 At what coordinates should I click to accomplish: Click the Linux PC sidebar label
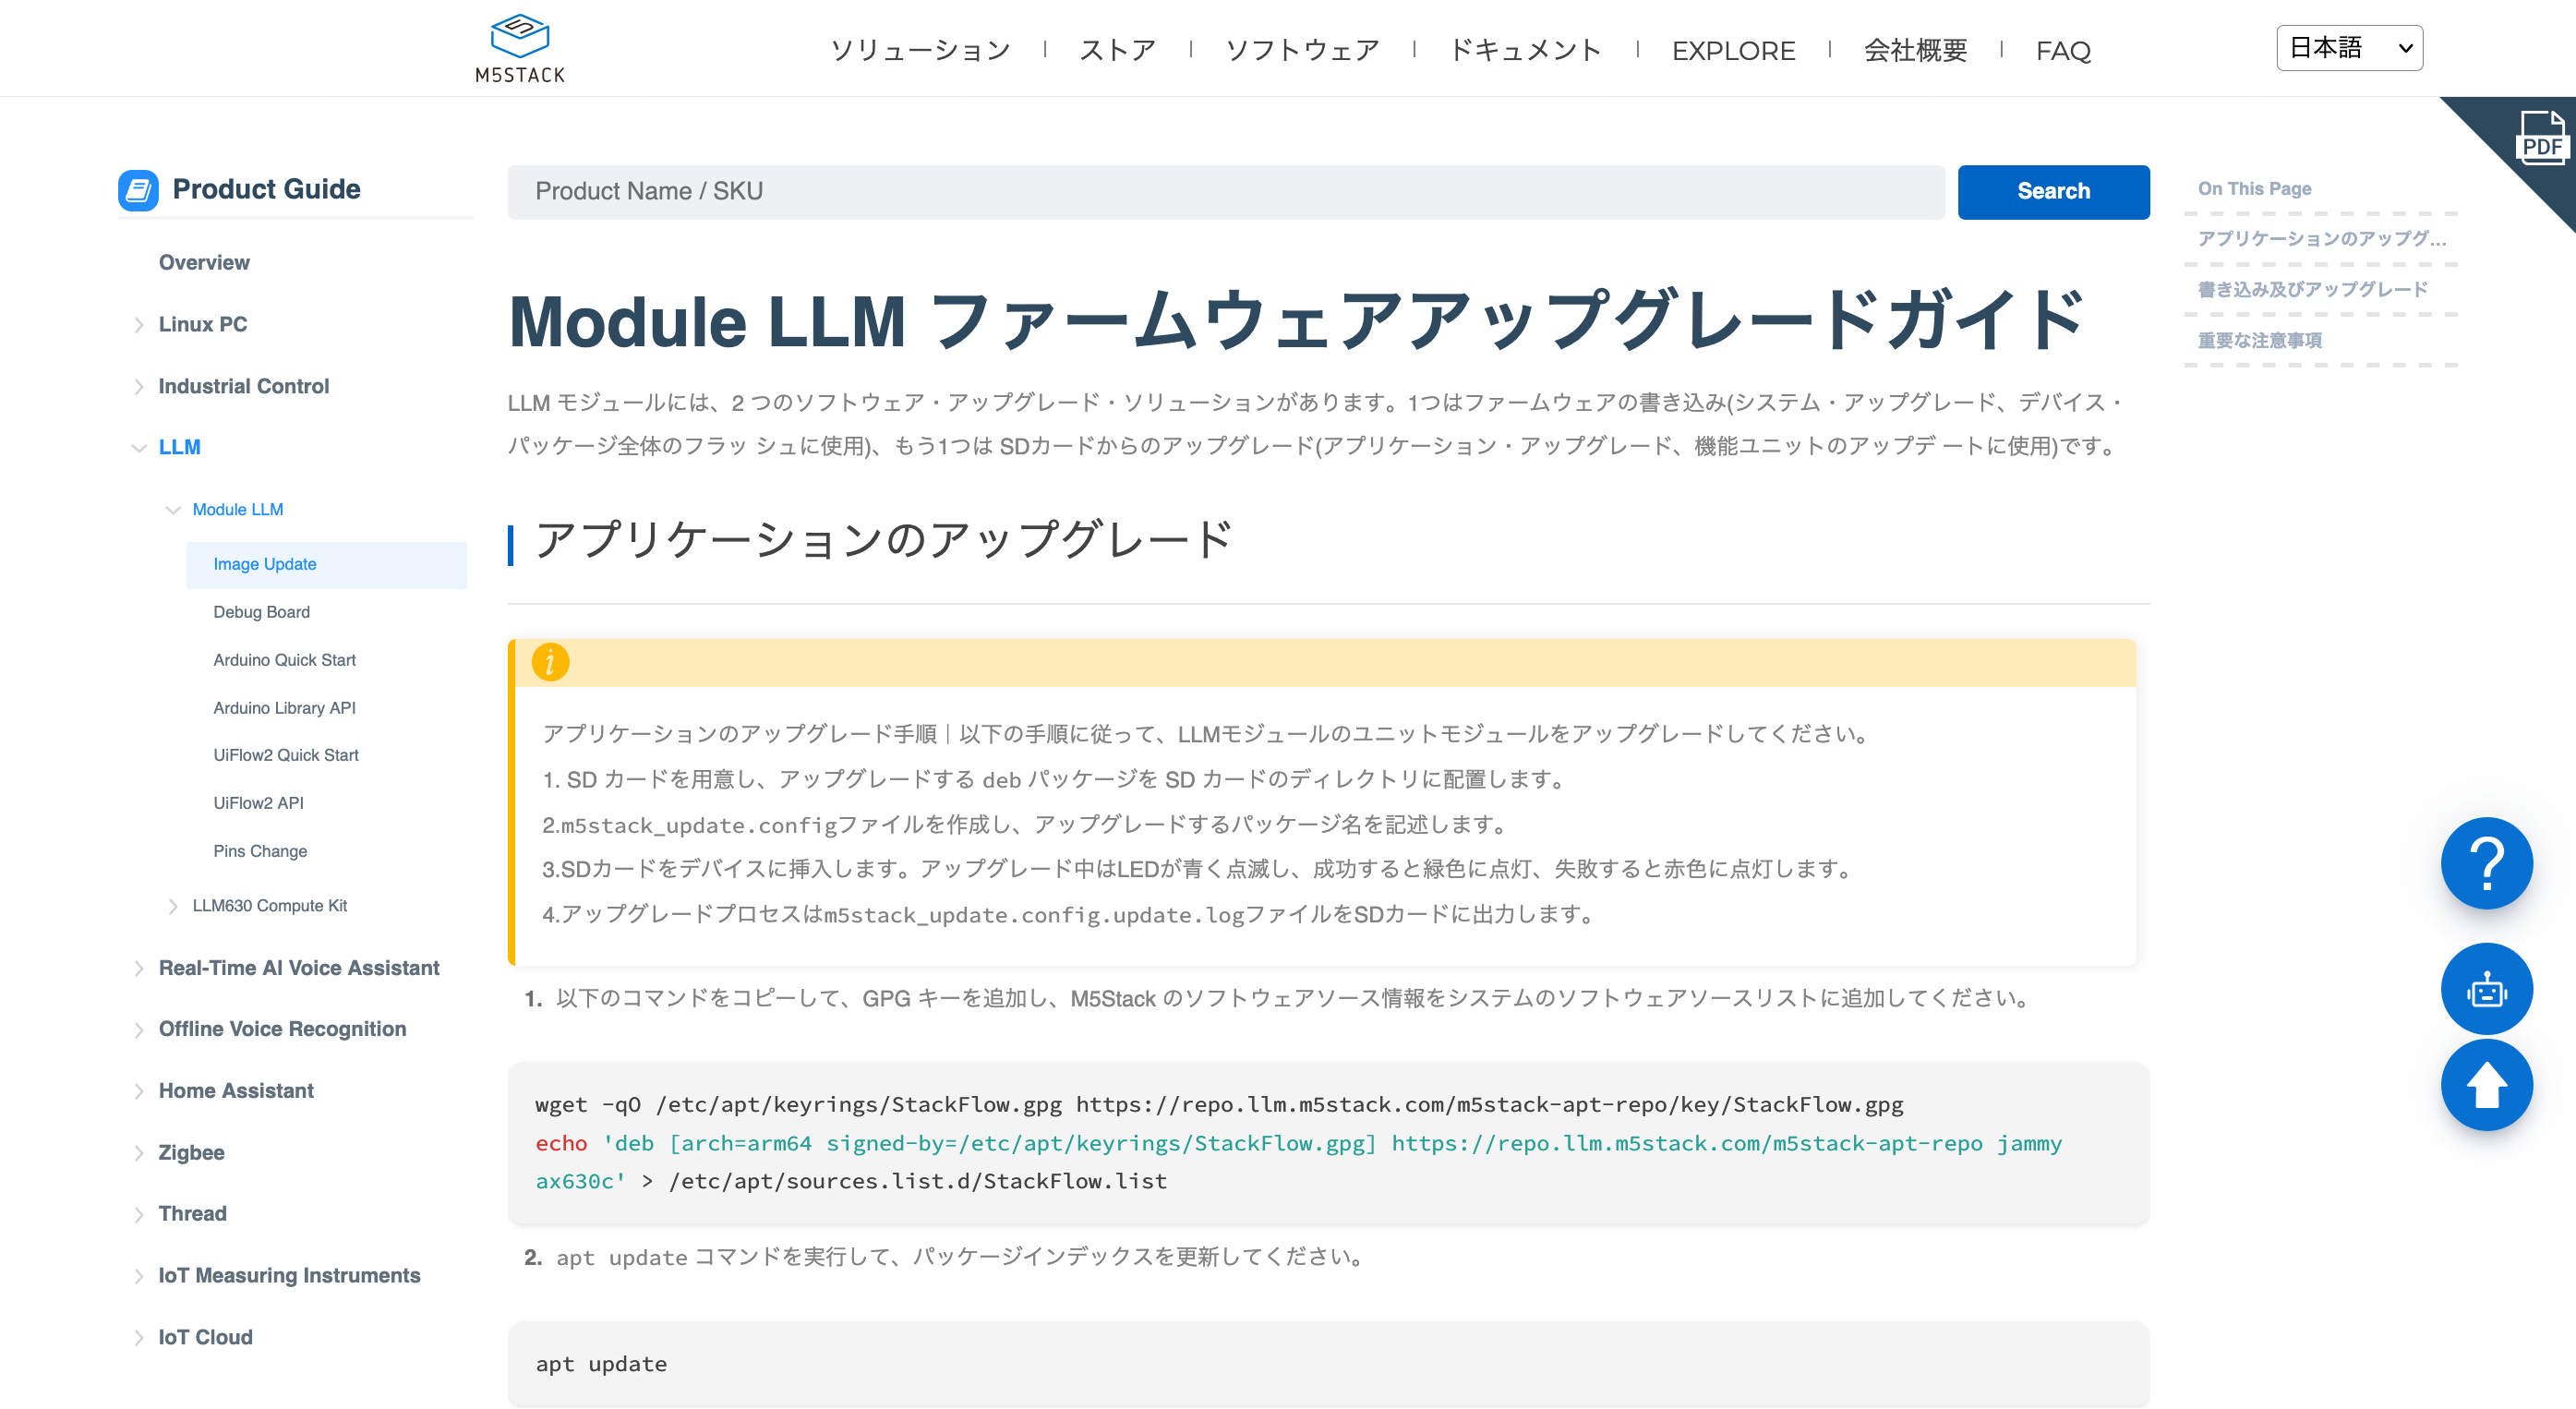pos(203,325)
